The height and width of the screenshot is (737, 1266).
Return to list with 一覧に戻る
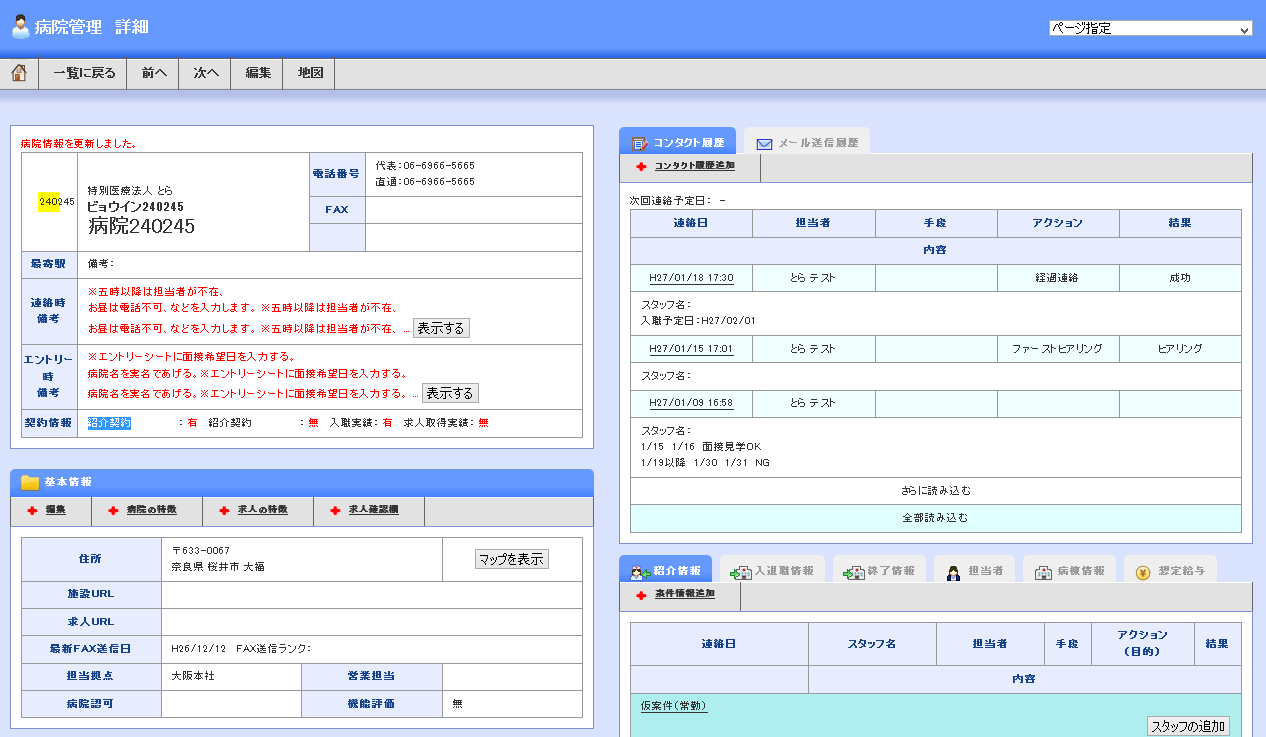tap(84, 73)
